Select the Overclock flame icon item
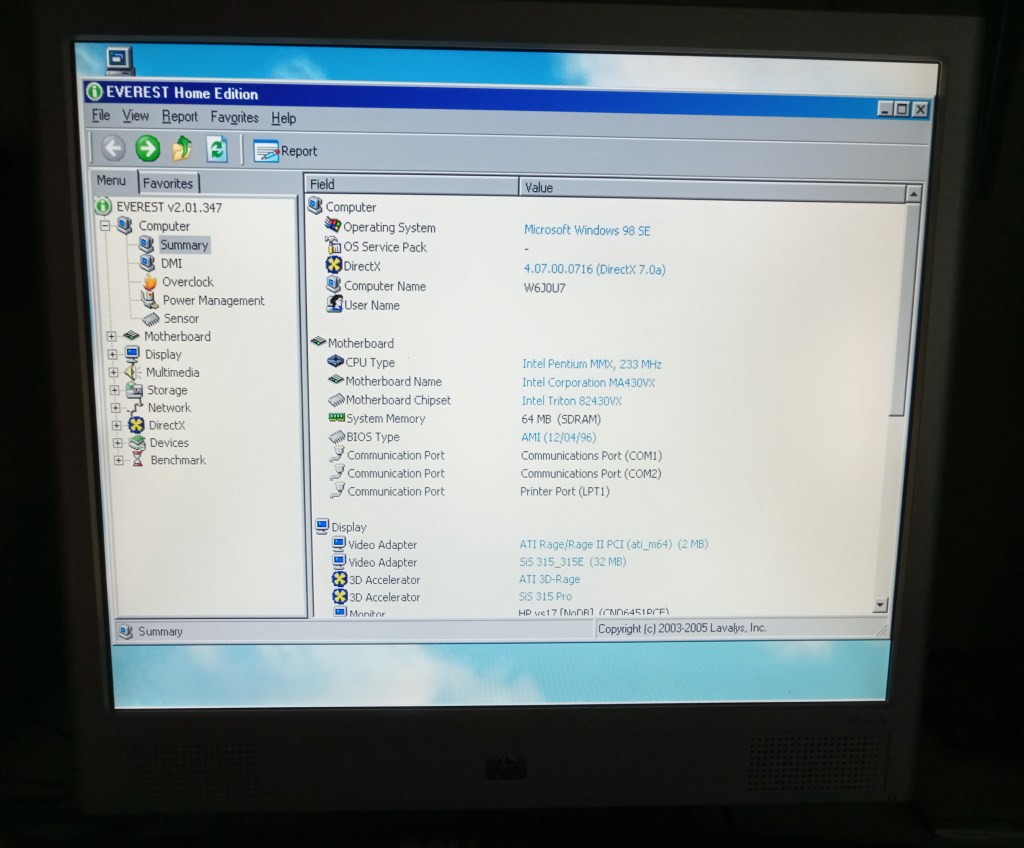This screenshot has width=1024, height=848. 187,282
